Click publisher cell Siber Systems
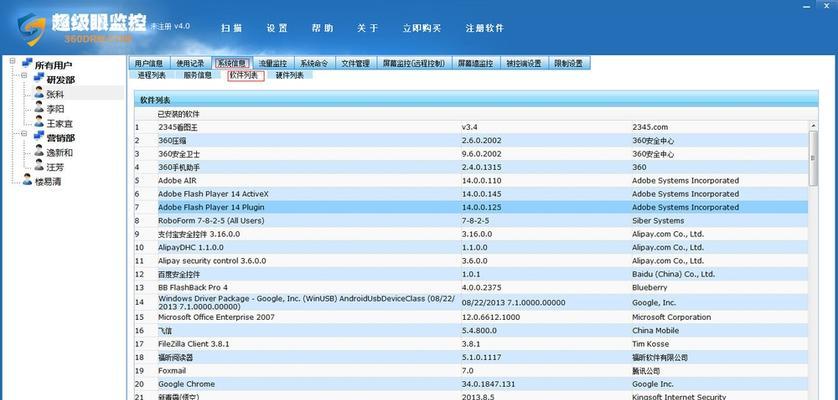Viewport: 838px width, 400px height. (658, 221)
